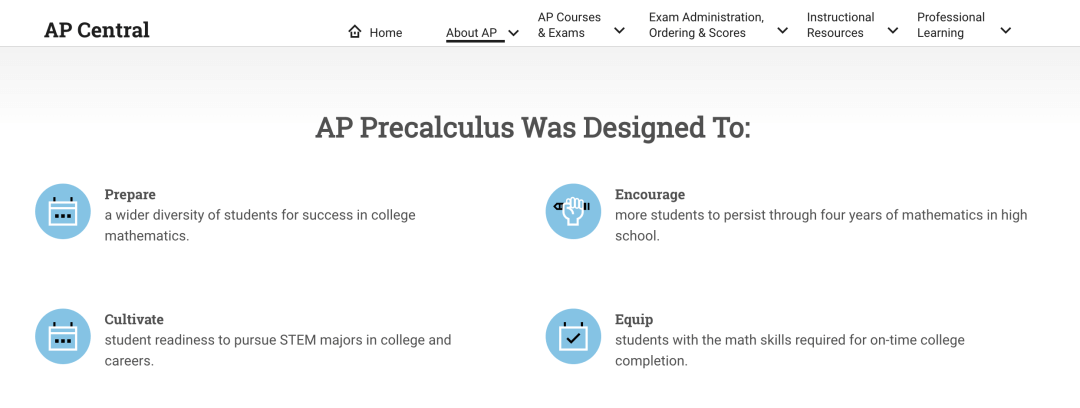Expand the Instructional Resources chevron

tap(893, 30)
